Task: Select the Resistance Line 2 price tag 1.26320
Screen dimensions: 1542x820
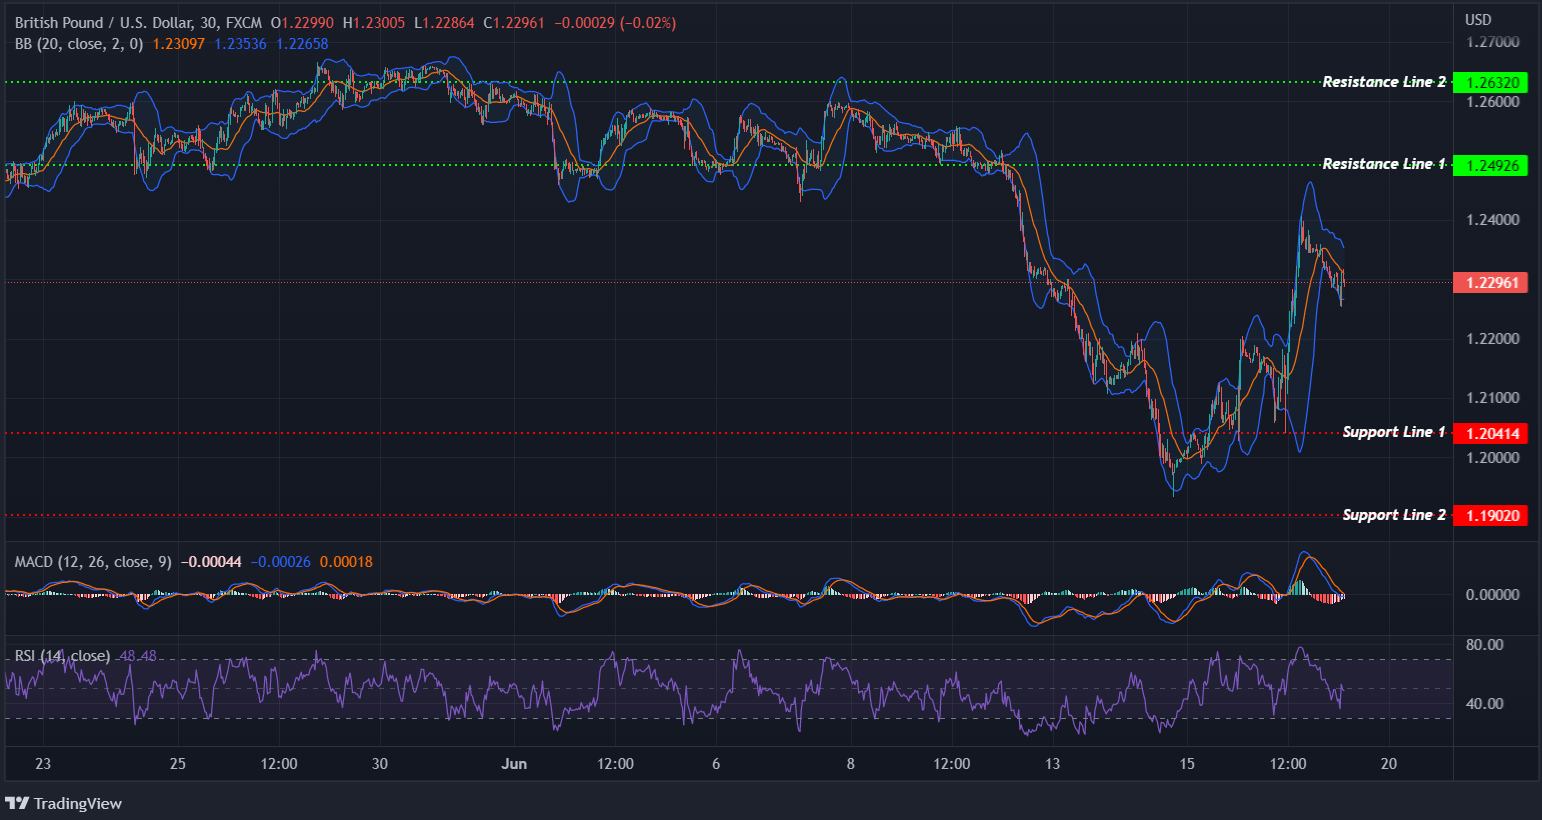Action: coord(1490,82)
